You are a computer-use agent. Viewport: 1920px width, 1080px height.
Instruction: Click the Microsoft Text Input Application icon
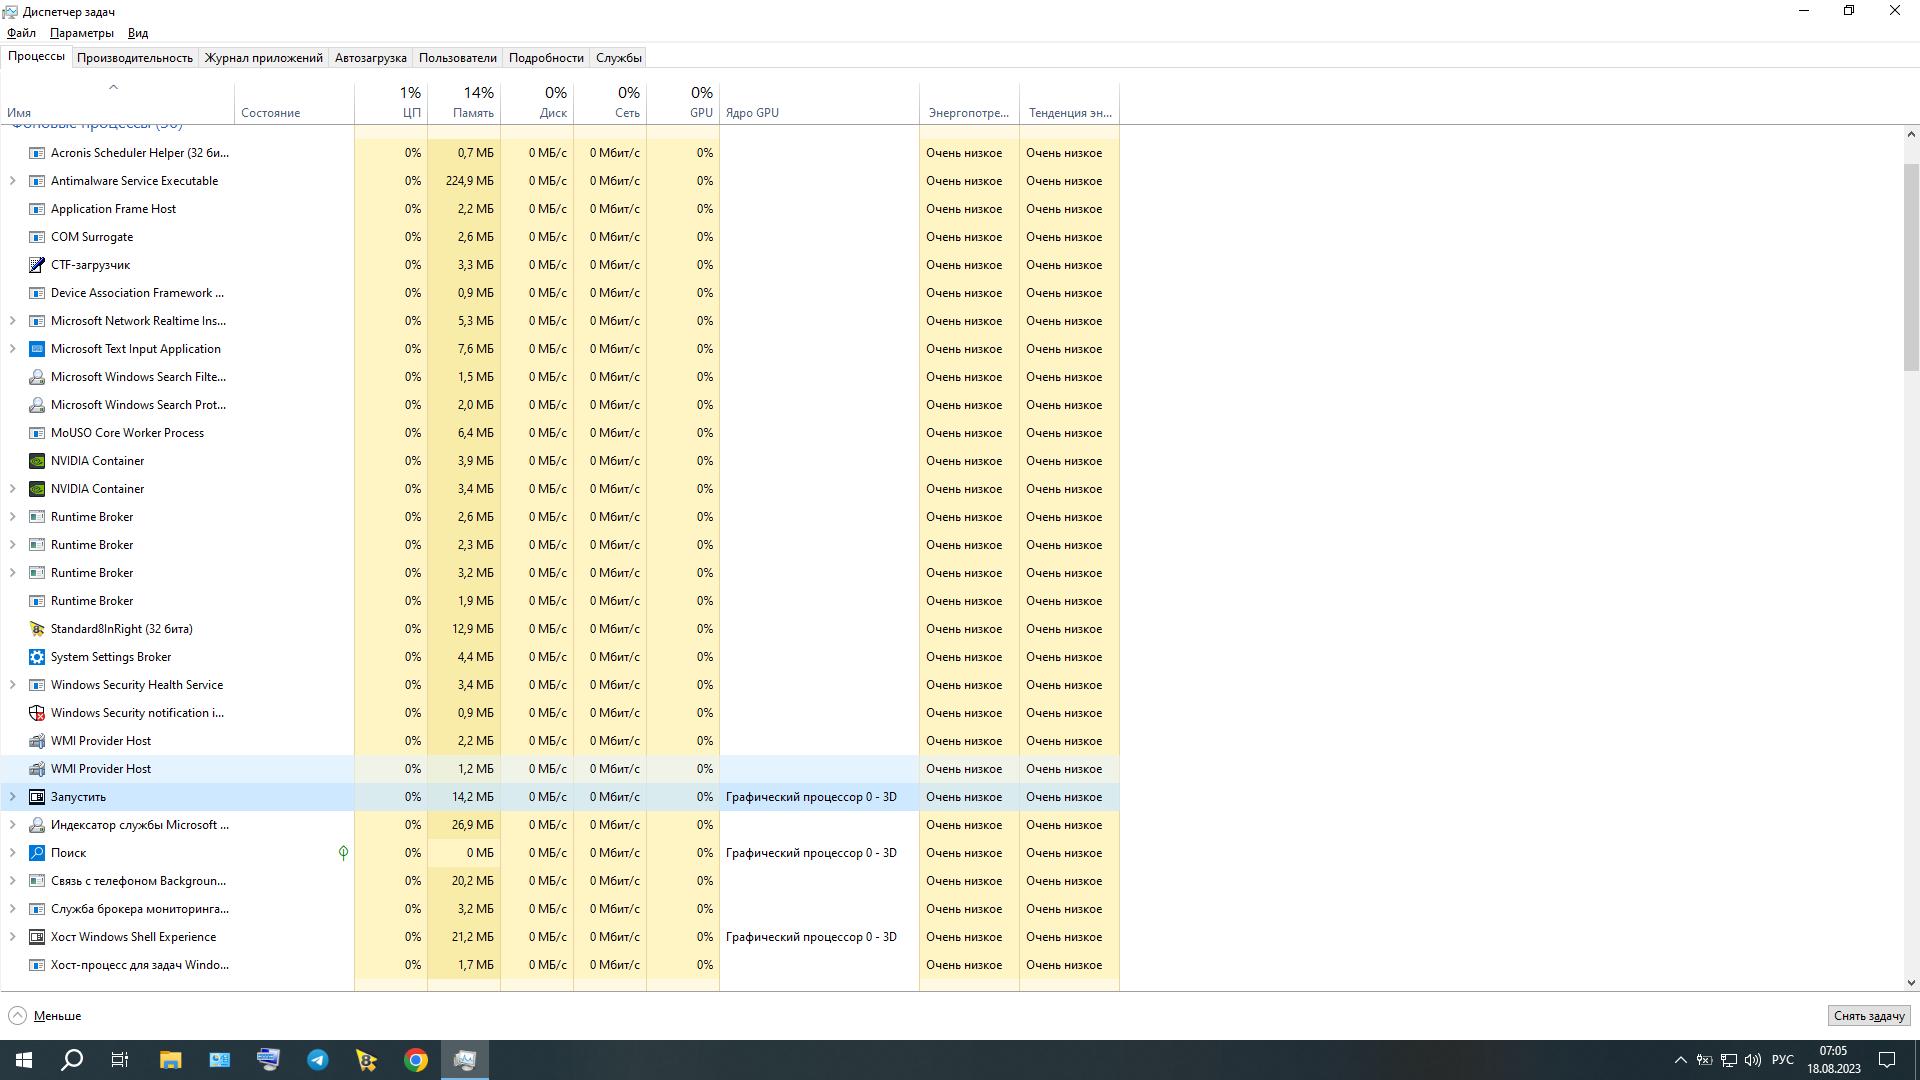point(37,349)
